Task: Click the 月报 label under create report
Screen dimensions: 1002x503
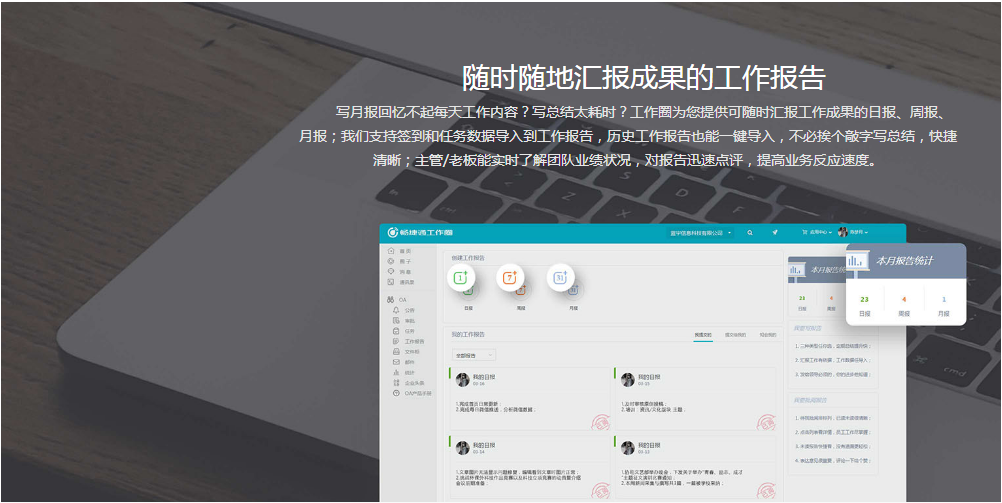Action: coord(573,308)
